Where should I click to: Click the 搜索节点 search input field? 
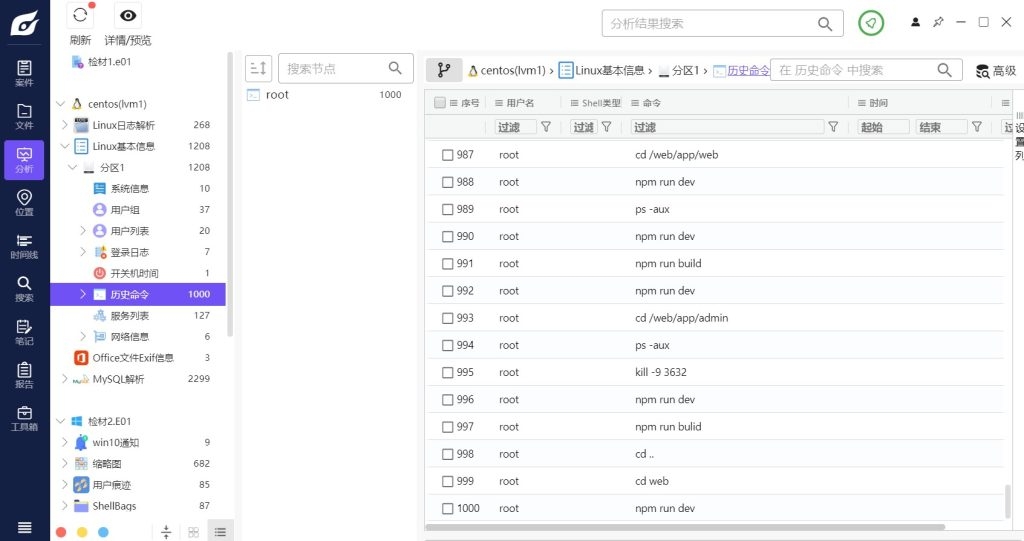click(335, 68)
